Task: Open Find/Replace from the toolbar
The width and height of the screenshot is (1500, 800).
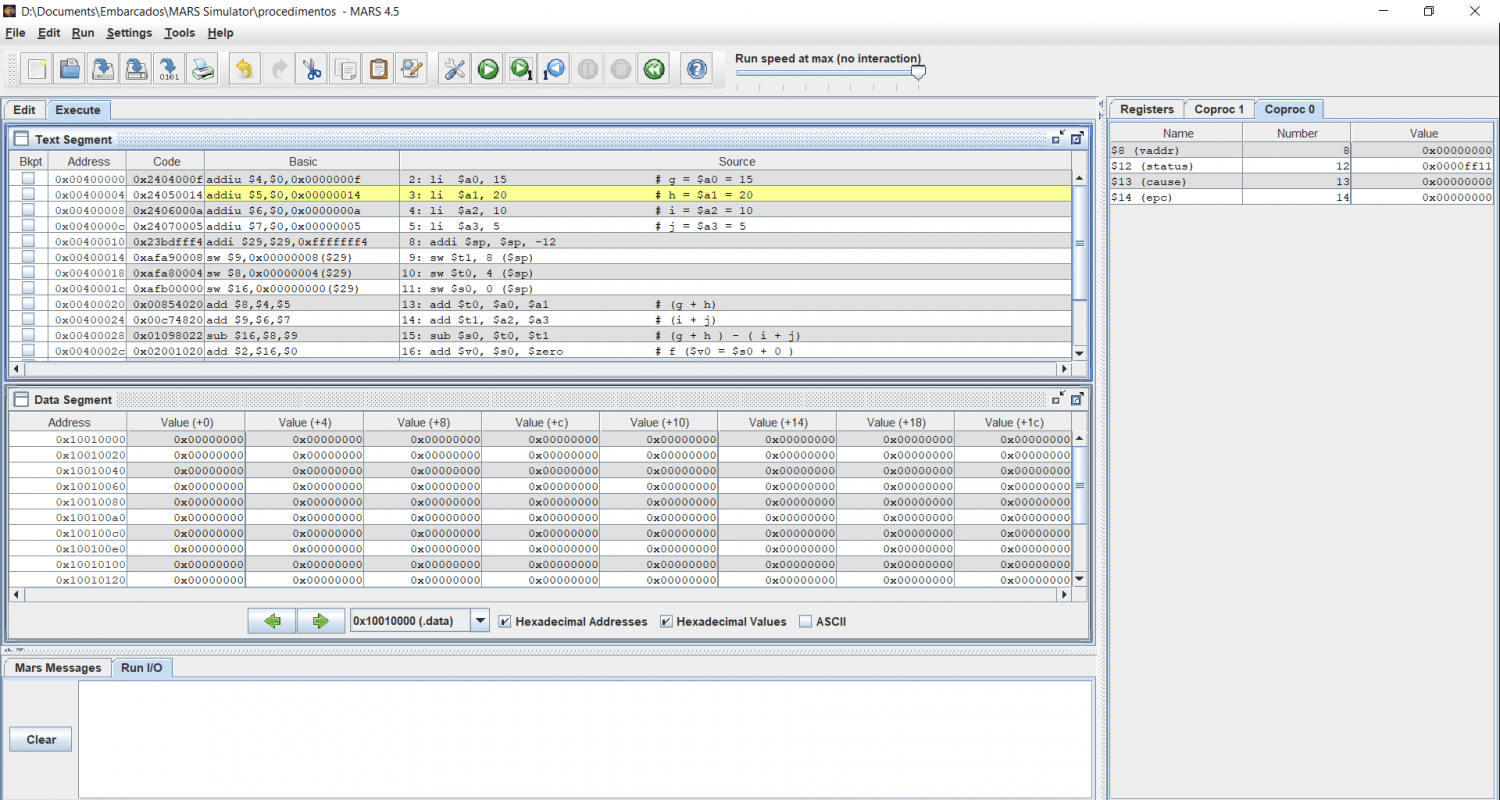Action: (x=411, y=69)
